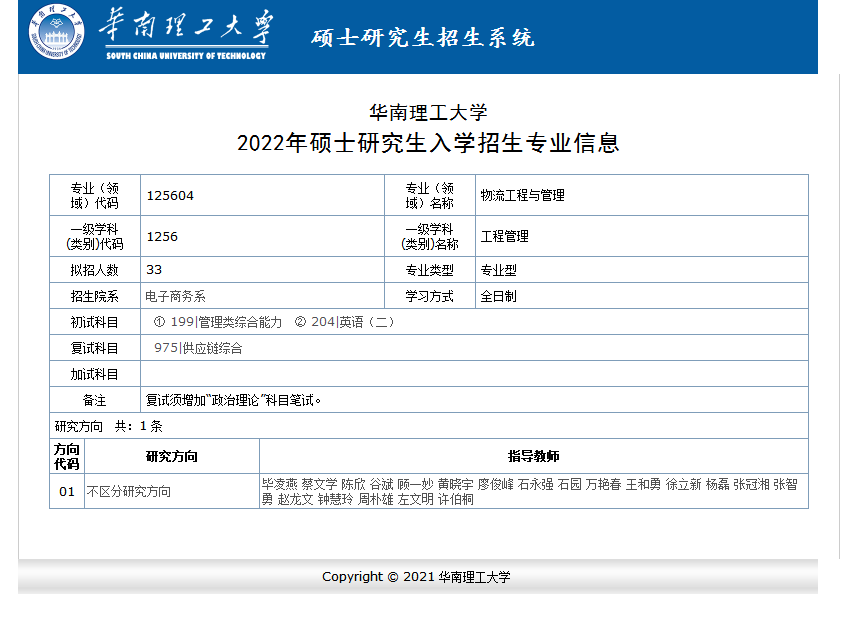This screenshot has width=859, height=622.
Task: Click advisor name 王和勇
Action: (644, 484)
